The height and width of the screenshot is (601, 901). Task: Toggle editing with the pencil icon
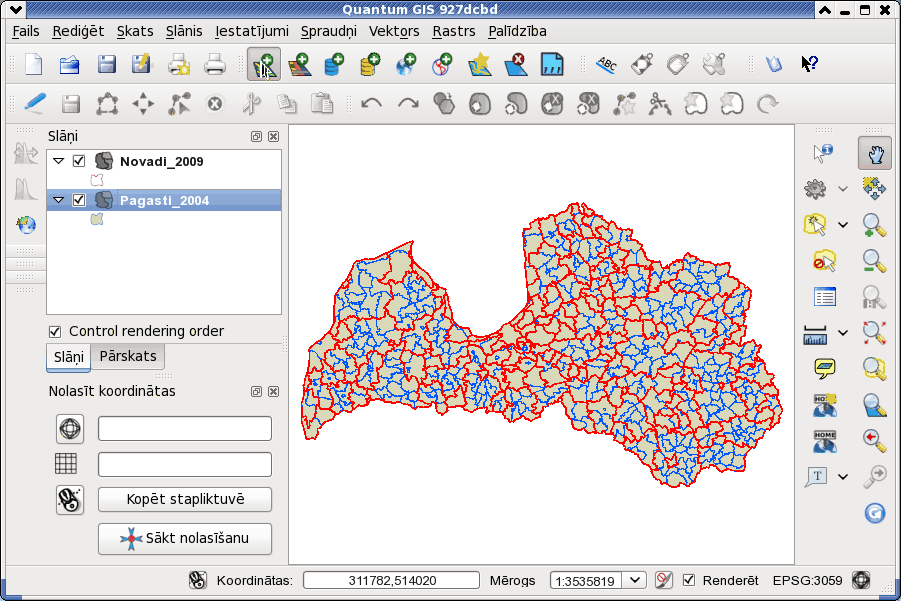tap(35, 103)
